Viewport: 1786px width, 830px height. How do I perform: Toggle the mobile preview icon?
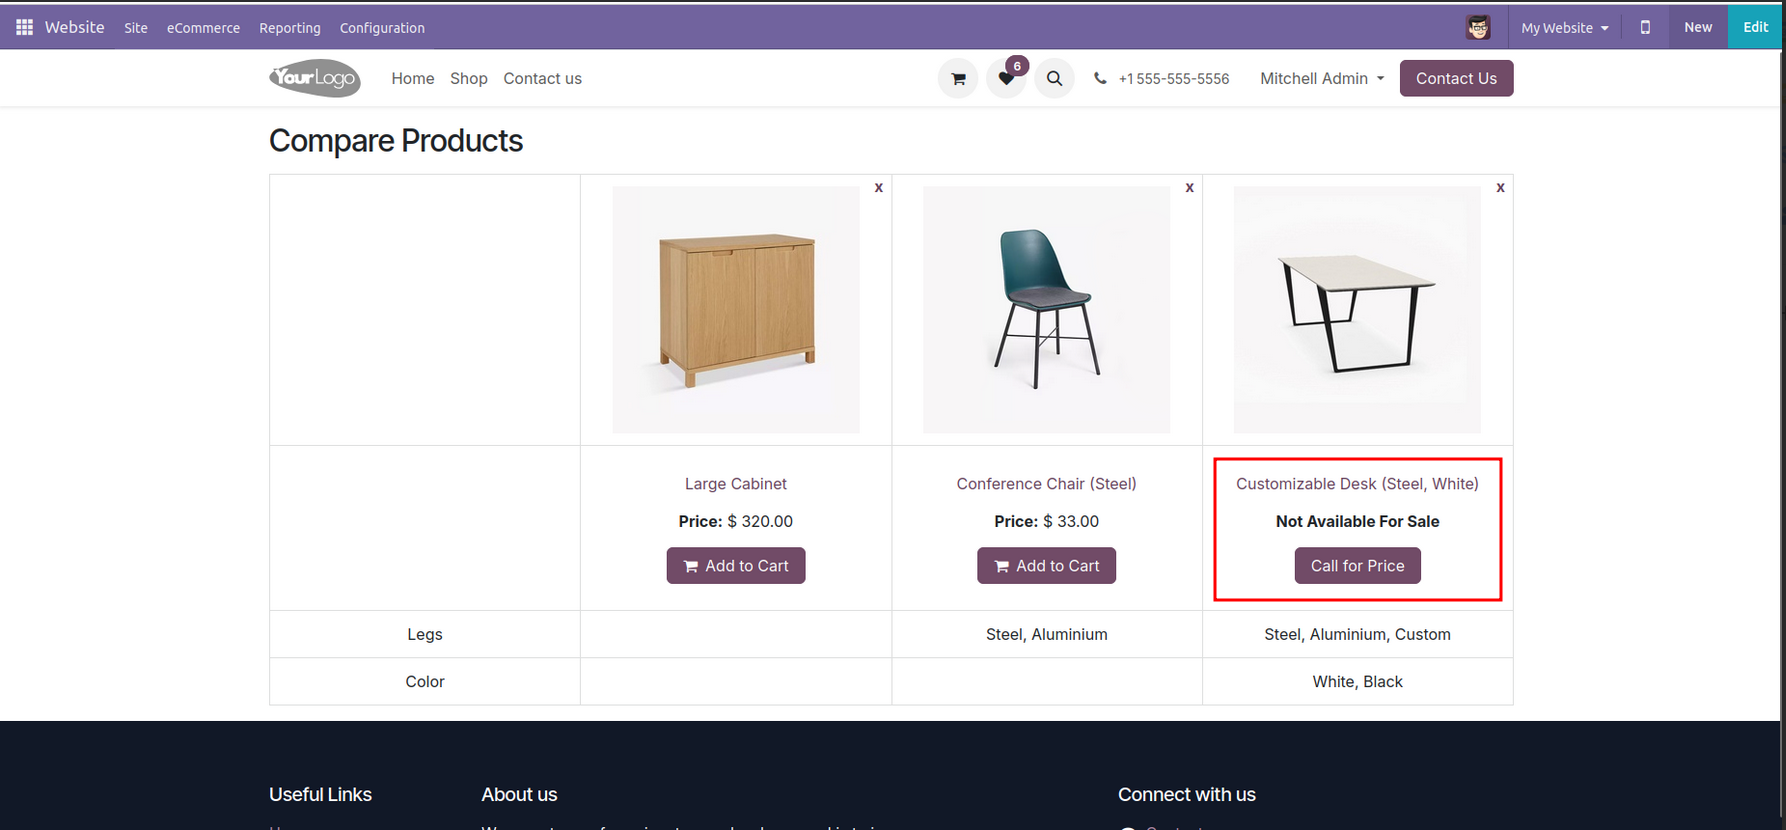point(1645,27)
